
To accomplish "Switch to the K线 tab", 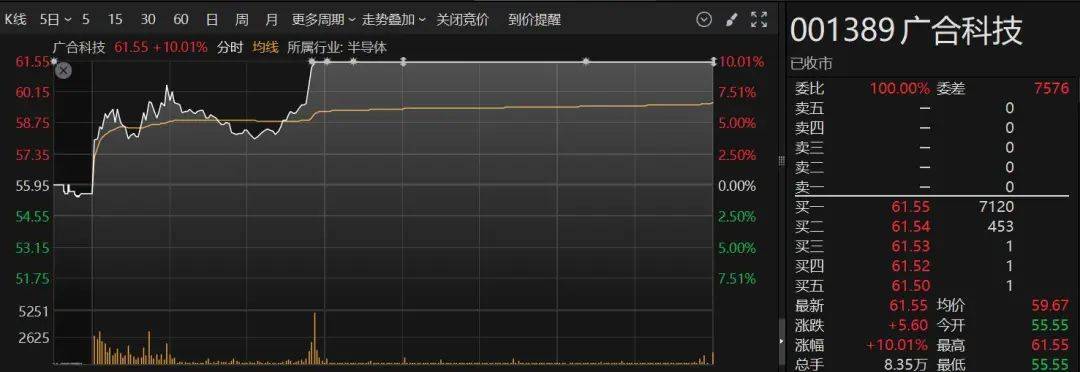I will tap(16, 19).
